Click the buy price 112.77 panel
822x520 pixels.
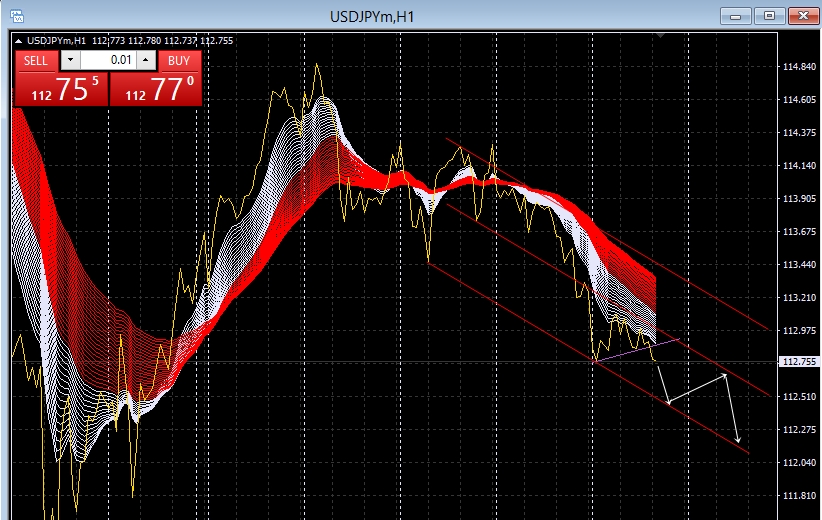pyautogui.click(x=155, y=89)
